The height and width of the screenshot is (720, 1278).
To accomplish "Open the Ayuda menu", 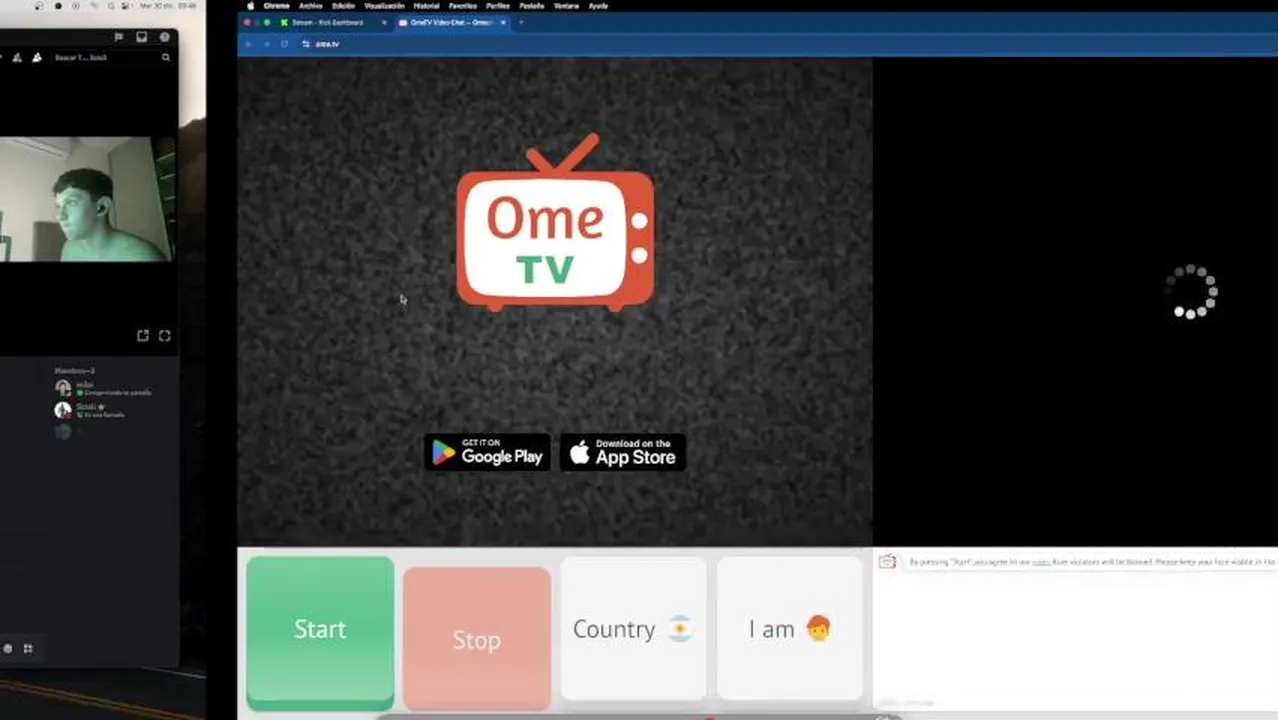I will point(598,6).
